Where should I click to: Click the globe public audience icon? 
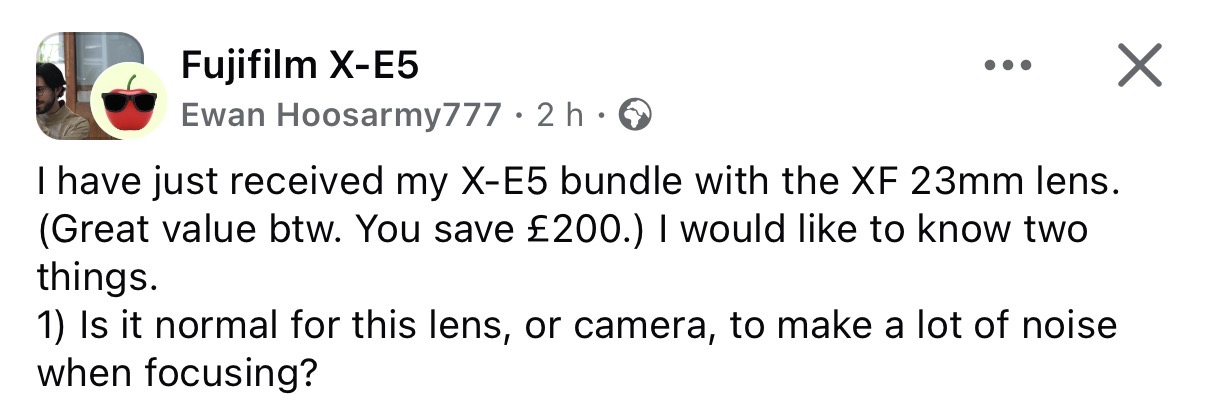tap(635, 115)
